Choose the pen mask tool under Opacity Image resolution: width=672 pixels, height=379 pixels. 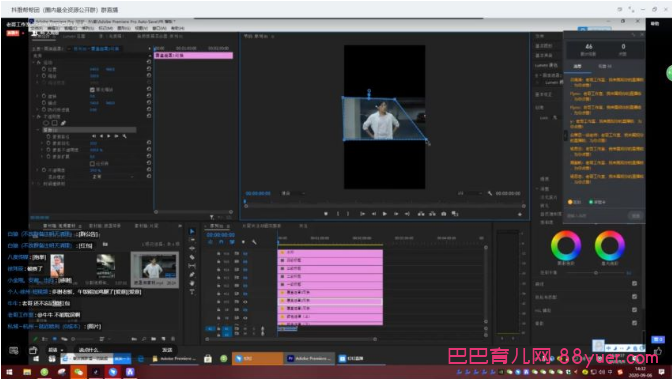[63, 123]
